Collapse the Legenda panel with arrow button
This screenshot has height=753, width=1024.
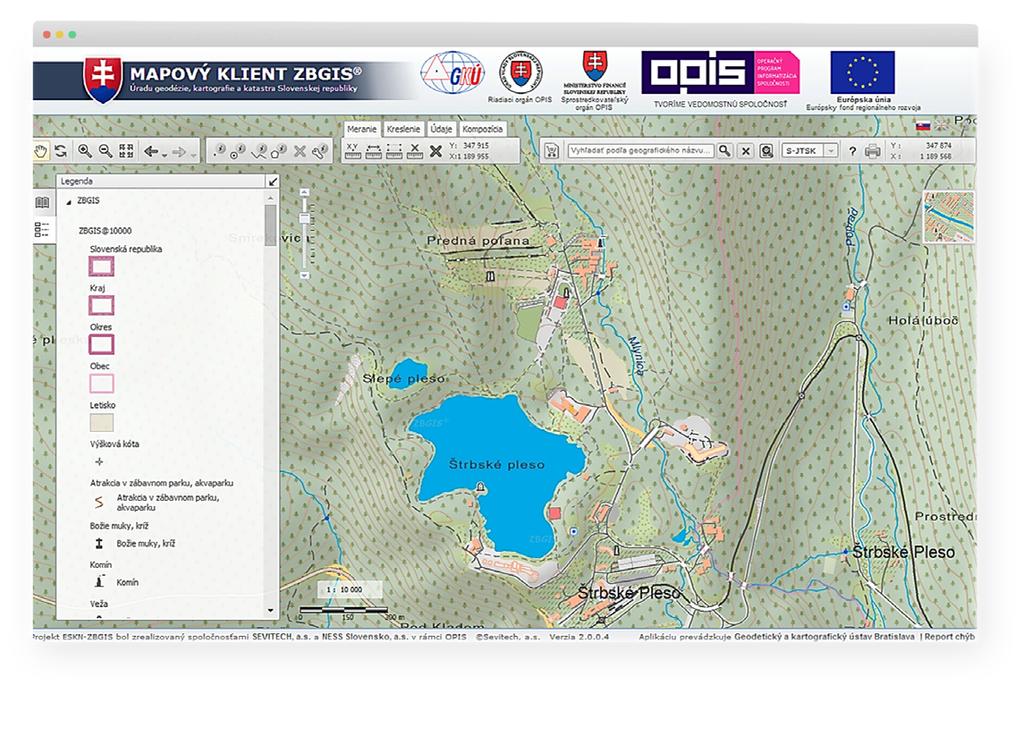[x=272, y=182]
